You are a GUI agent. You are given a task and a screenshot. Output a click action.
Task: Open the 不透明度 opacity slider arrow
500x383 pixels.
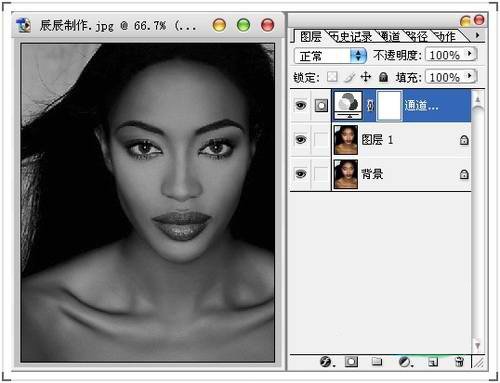(x=470, y=54)
